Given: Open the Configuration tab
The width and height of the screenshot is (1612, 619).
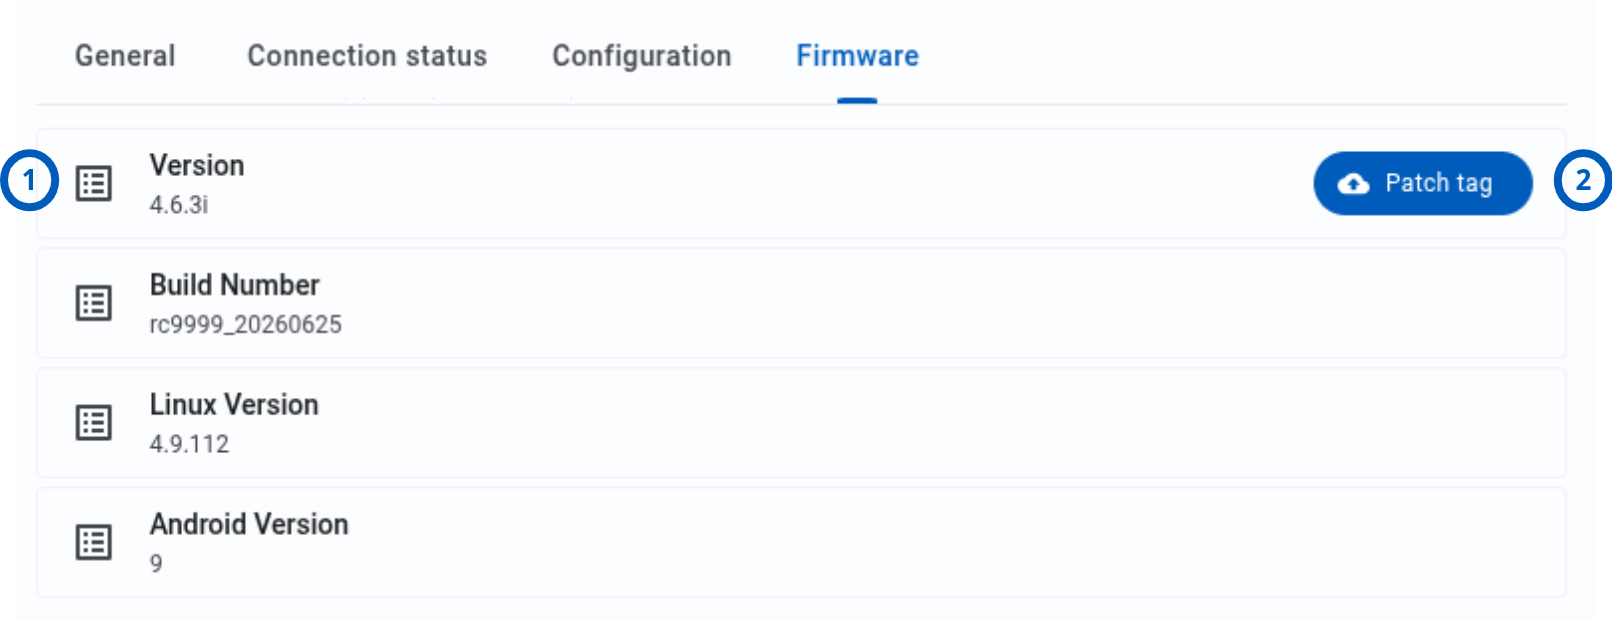Looking at the screenshot, I should point(641,56).
